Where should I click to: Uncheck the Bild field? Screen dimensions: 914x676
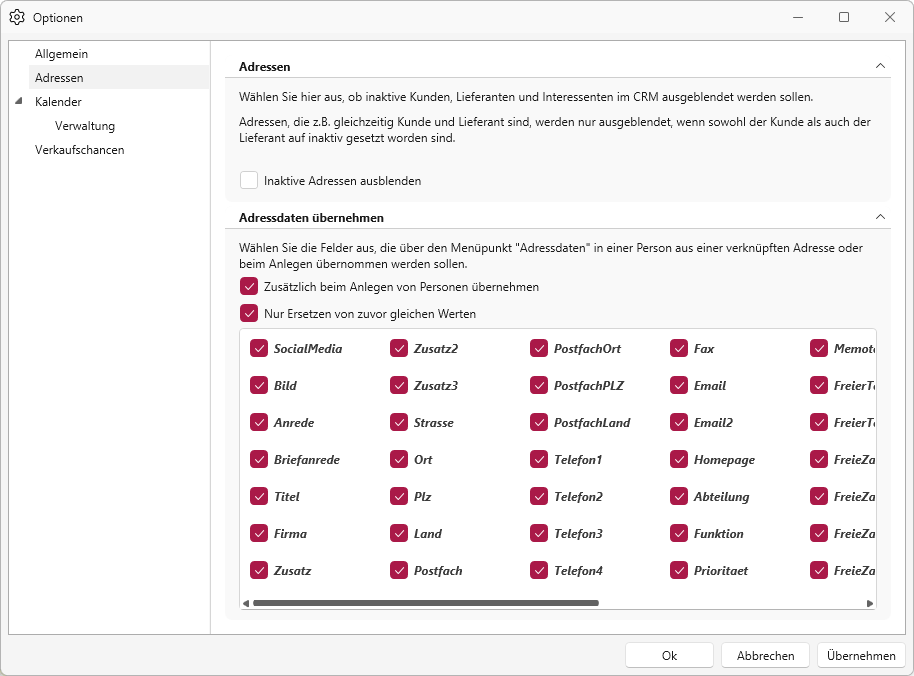[x=259, y=385]
